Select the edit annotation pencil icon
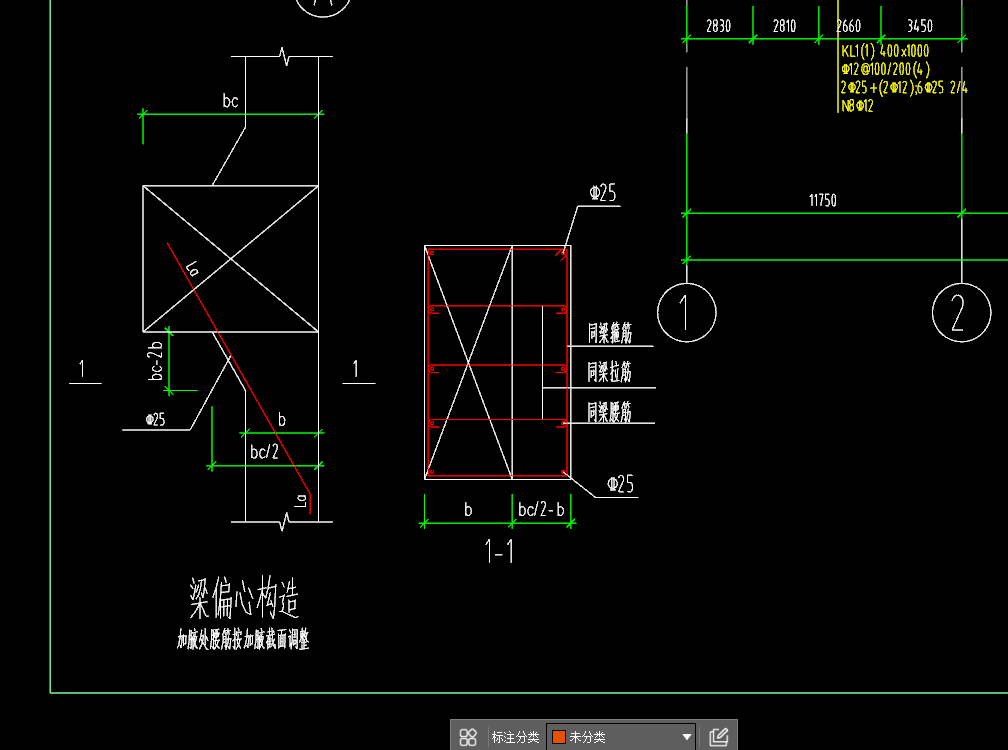Screen dimensions: 1008x750 pos(718,736)
